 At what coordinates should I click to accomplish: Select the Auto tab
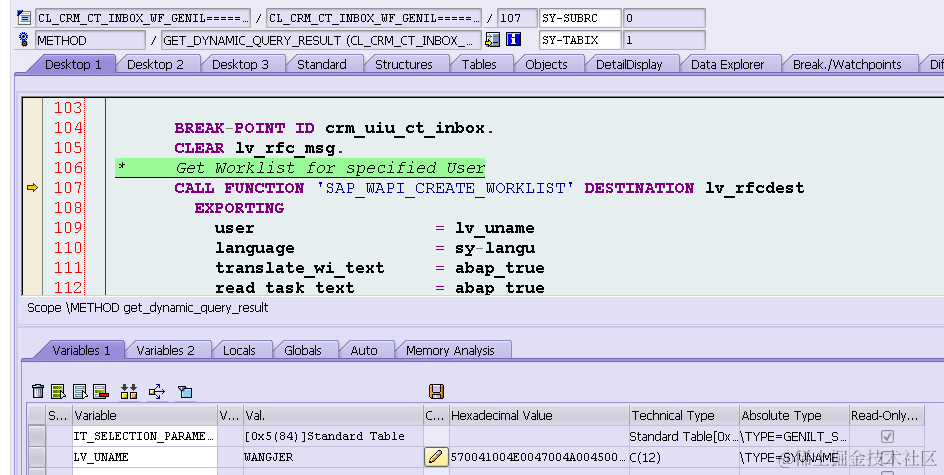(x=364, y=350)
